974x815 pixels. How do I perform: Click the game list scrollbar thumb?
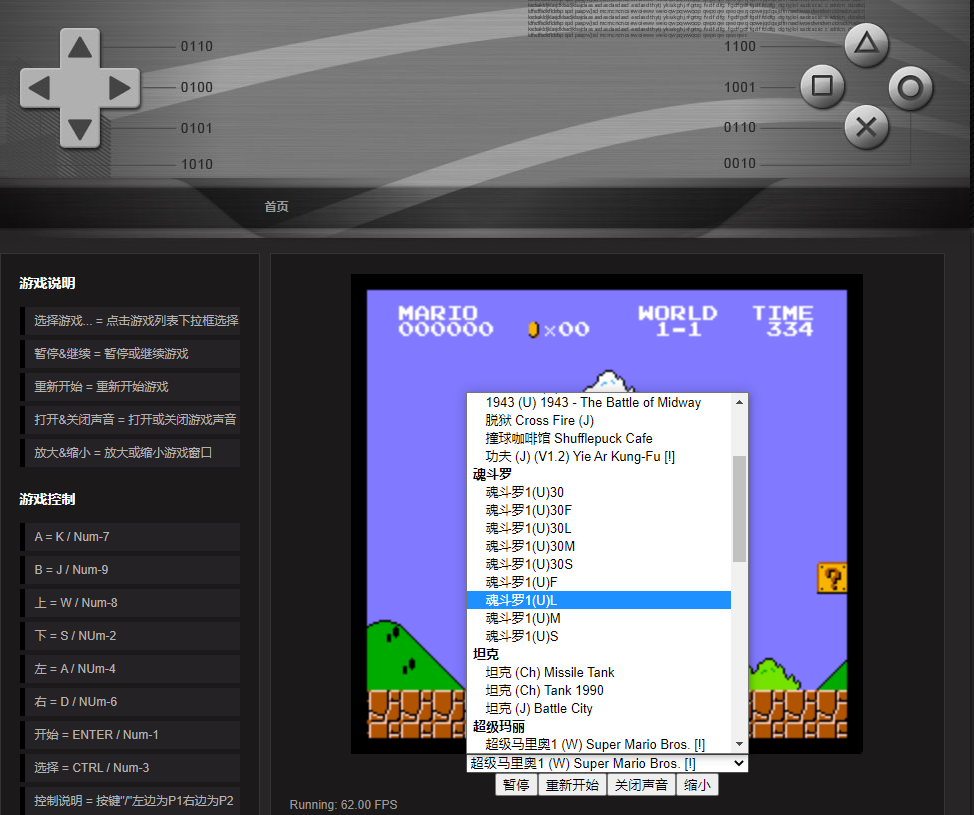(x=739, y=509)
